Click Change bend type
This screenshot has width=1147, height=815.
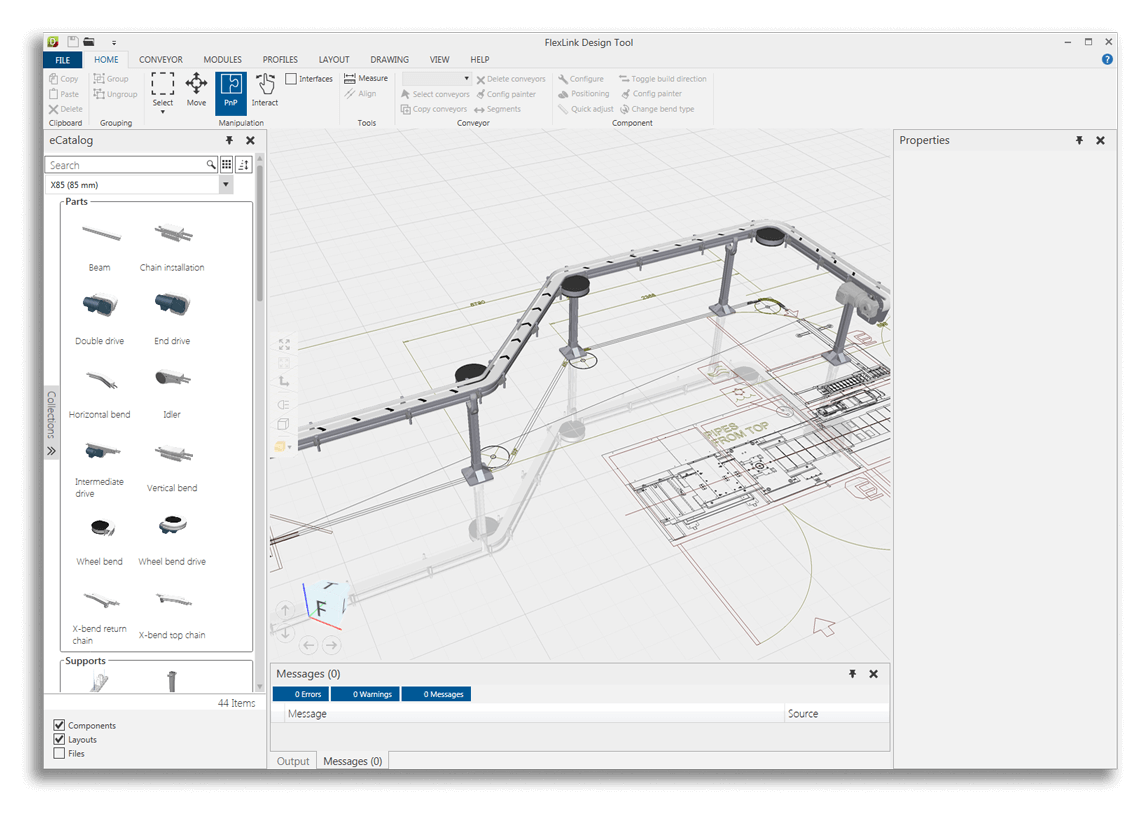(658, 109)
